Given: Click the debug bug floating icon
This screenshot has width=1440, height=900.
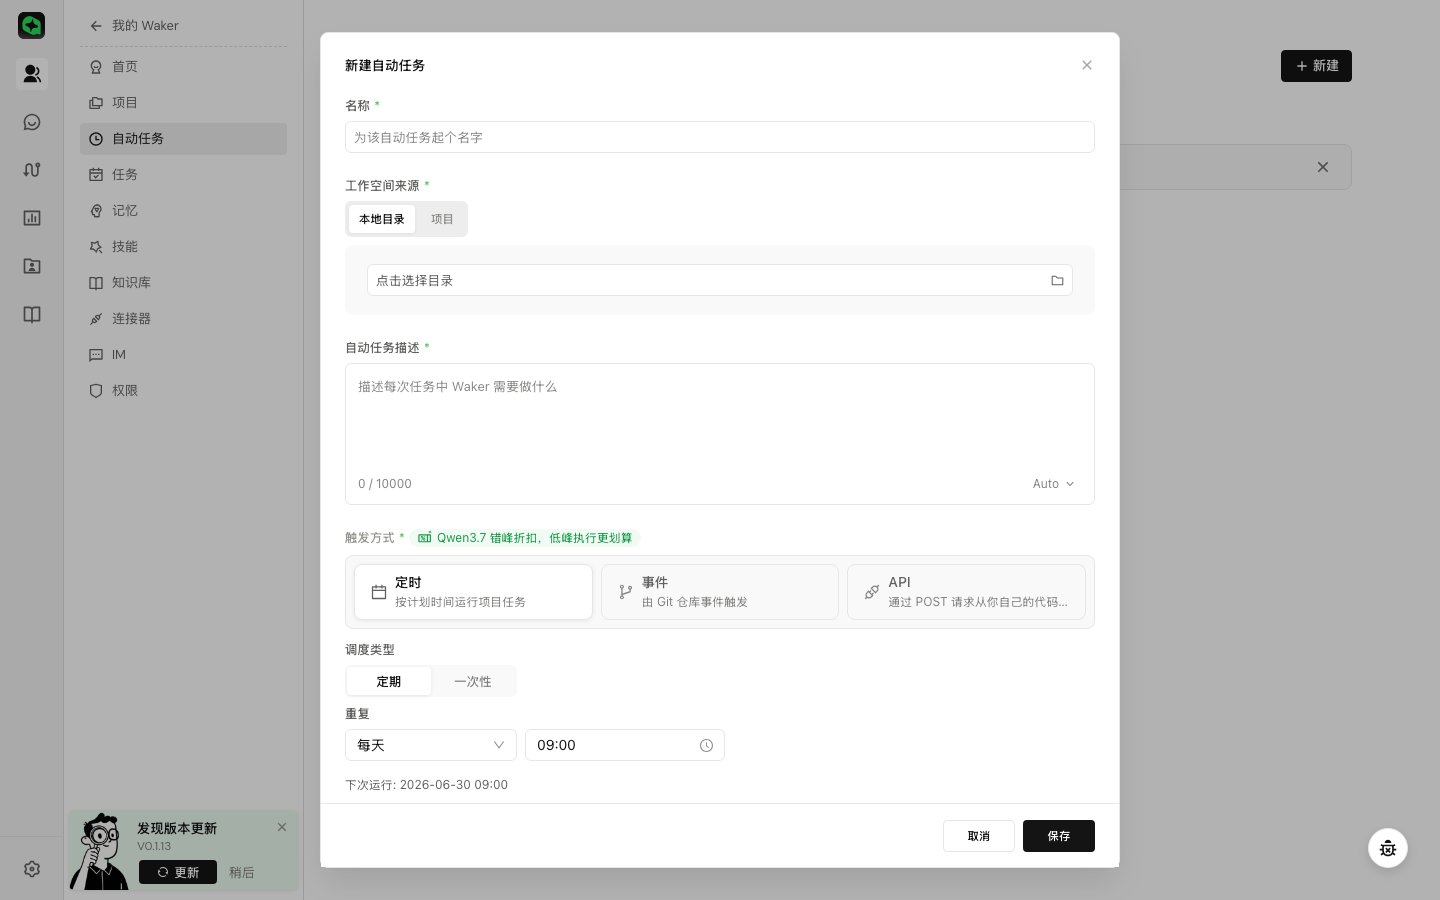Looking at the screenshot, I should (x=1388, y=848).
